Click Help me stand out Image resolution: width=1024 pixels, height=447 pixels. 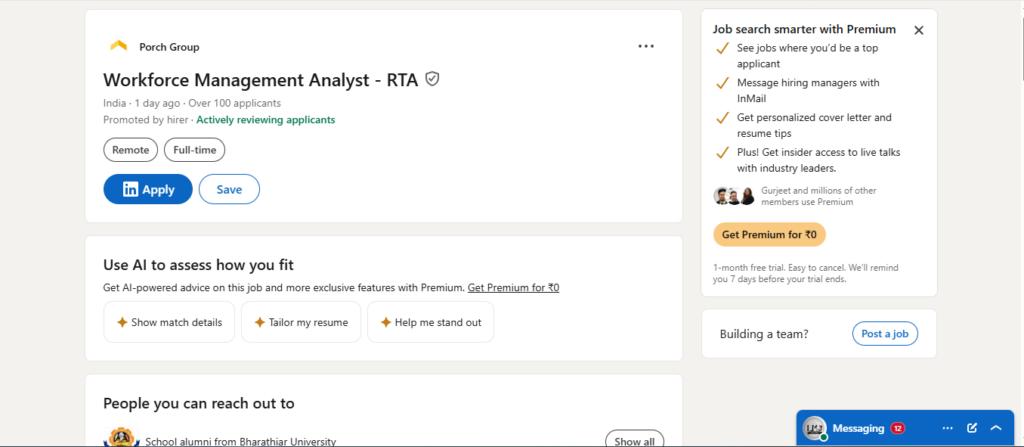tap(430, 322)
